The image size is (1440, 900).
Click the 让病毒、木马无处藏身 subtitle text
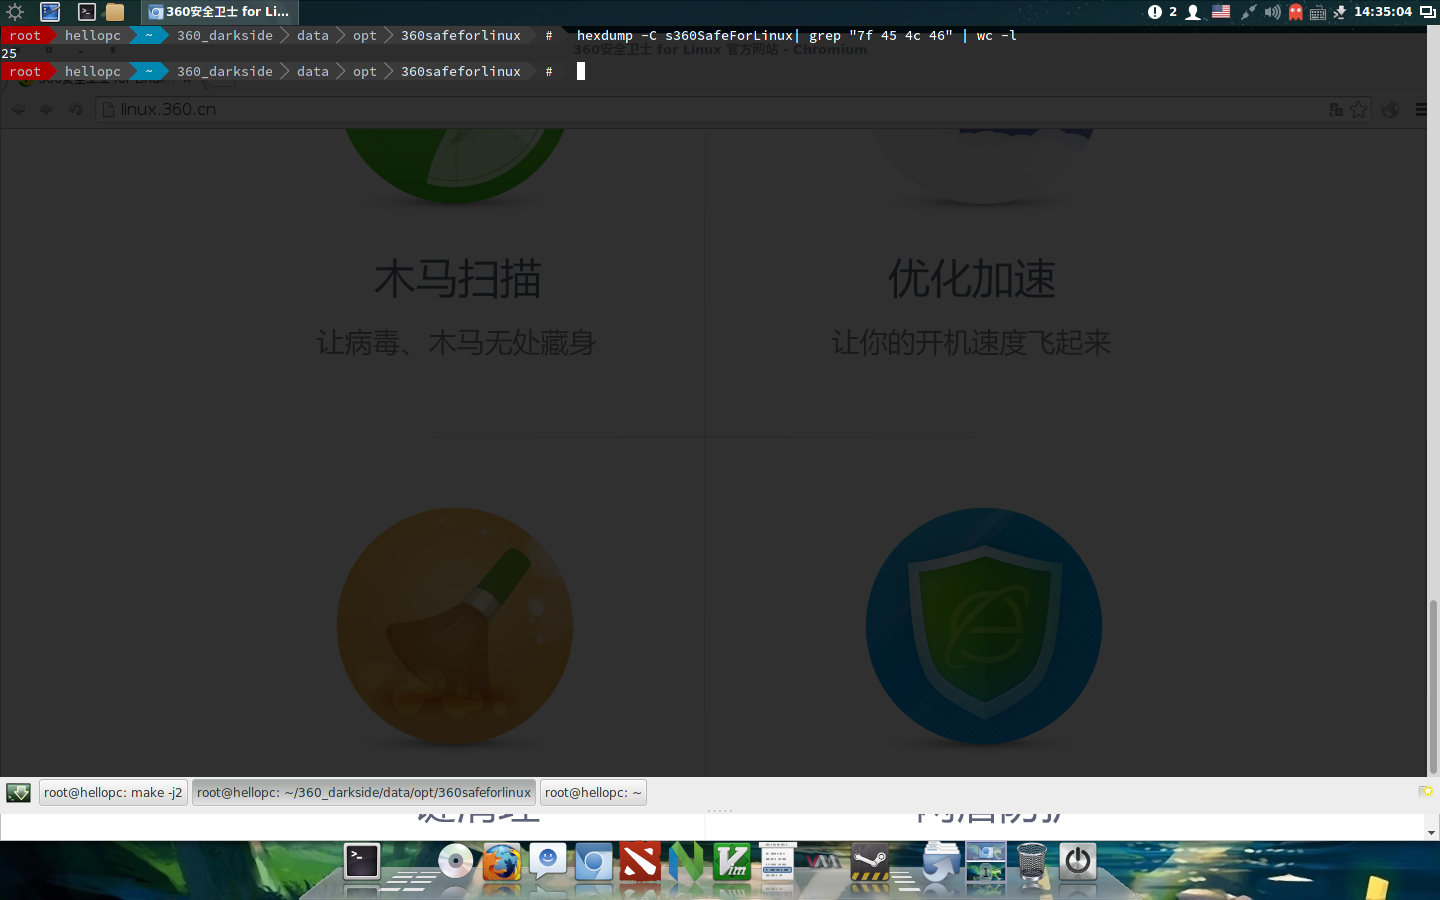(457, 343)
